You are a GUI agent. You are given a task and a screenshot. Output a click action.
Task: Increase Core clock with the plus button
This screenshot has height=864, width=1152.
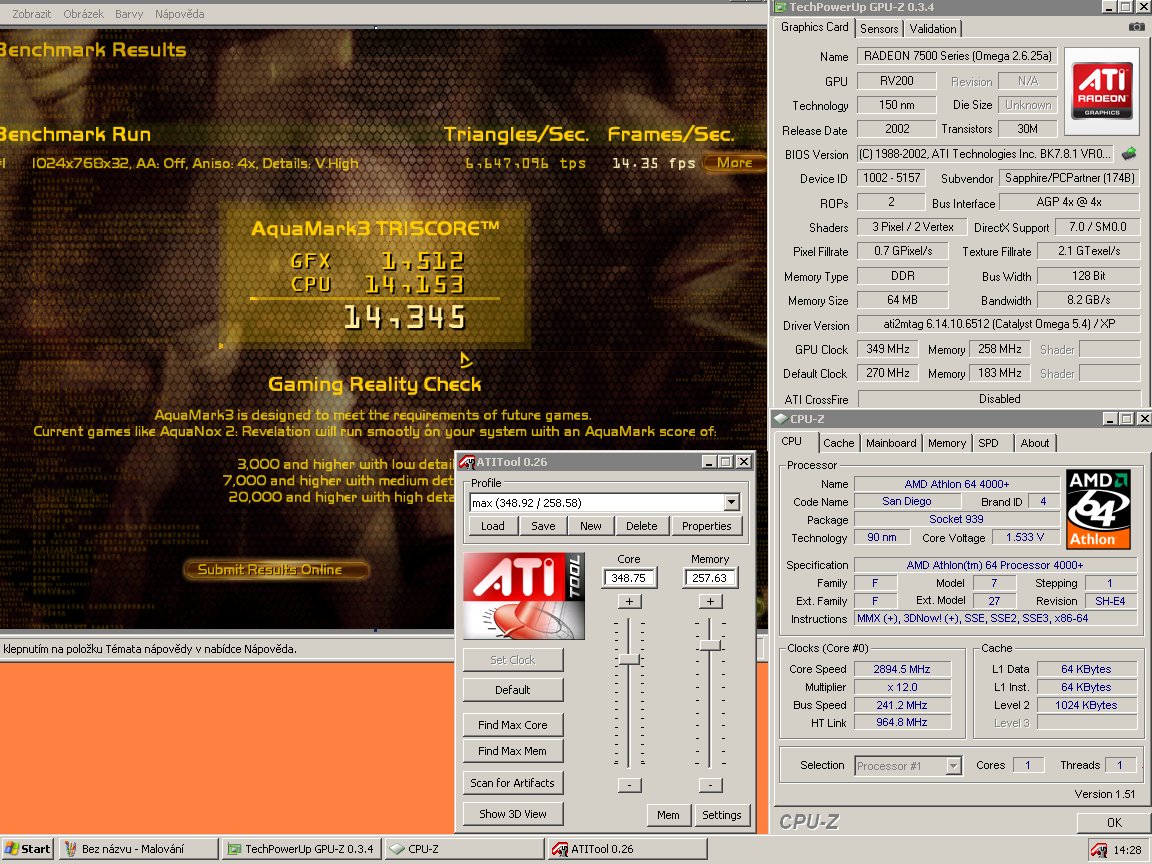point(629,601)
